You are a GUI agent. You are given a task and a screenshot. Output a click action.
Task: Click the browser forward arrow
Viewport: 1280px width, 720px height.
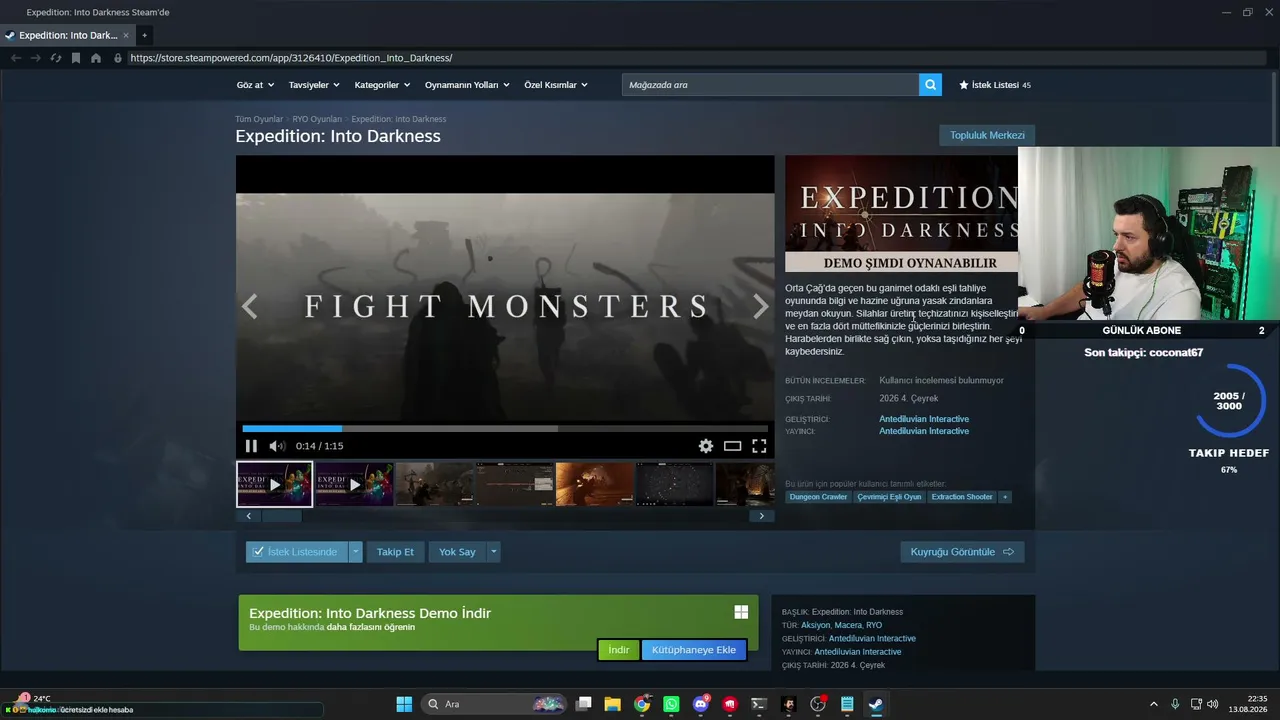36,58
